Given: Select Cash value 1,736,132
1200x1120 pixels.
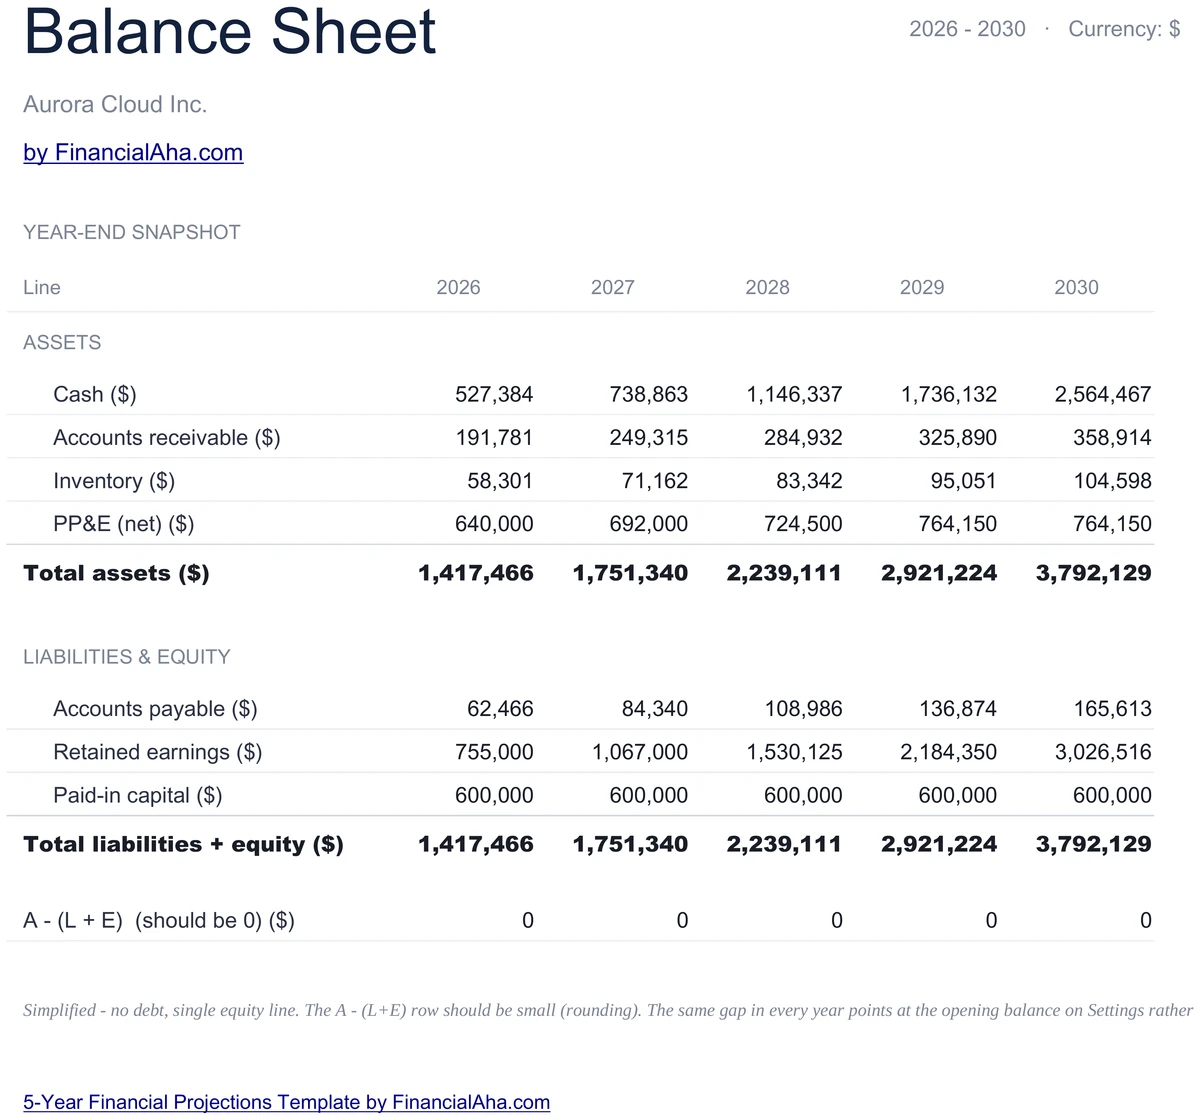Looking at the screenshot, I should pos(949,394).
